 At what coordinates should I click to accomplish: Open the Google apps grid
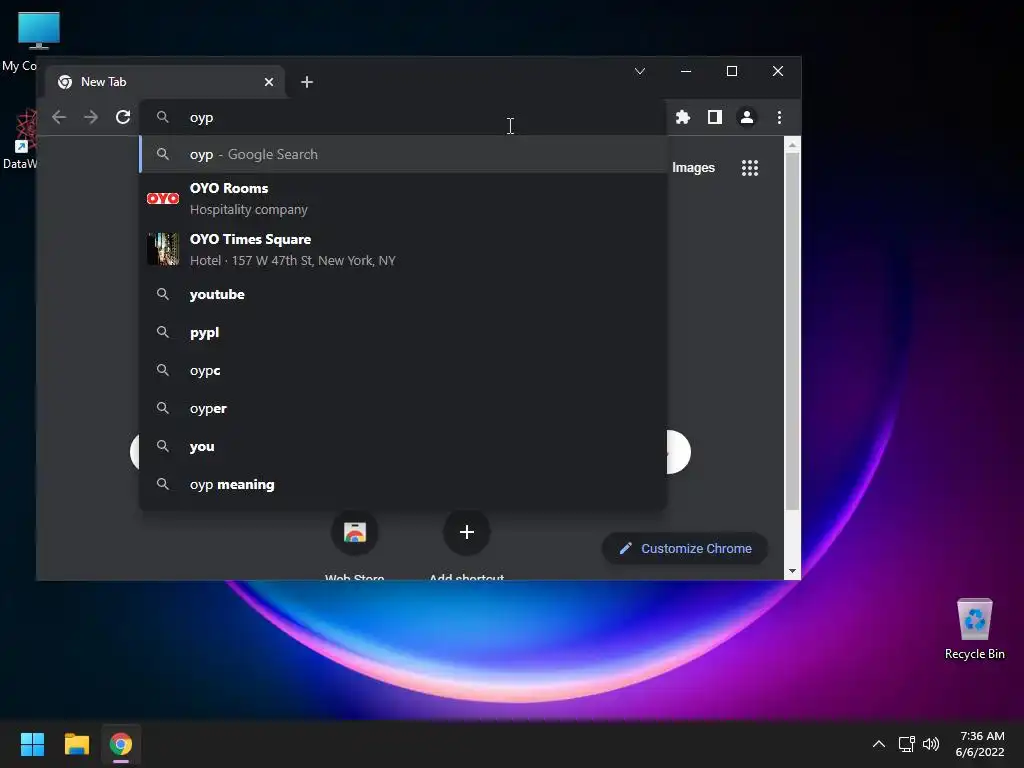tap(750, 168)
